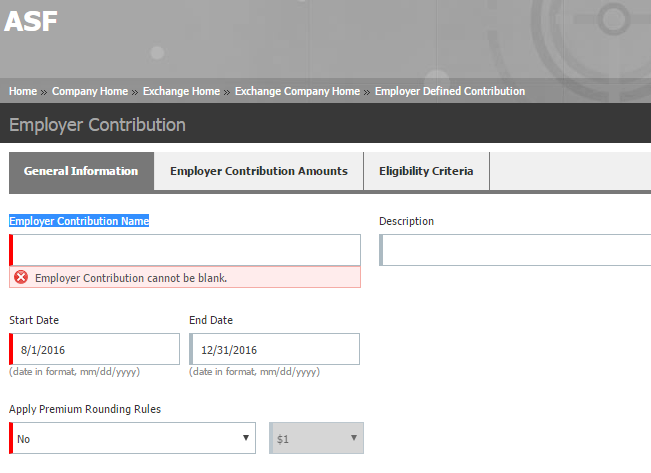The image size is (651, 473).
Task: Open Exchange Company Home breadcrumb
Action: tap(297, 91)
